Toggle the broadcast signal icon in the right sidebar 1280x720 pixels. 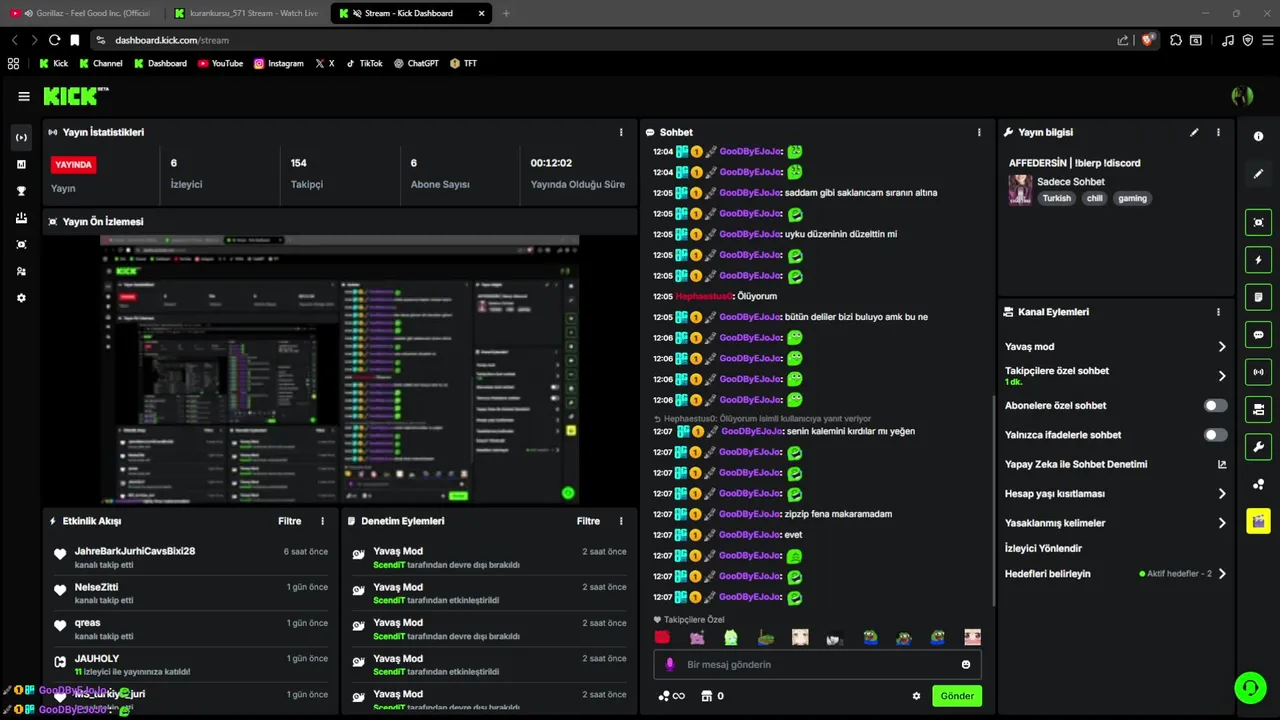coord(1258,372)
